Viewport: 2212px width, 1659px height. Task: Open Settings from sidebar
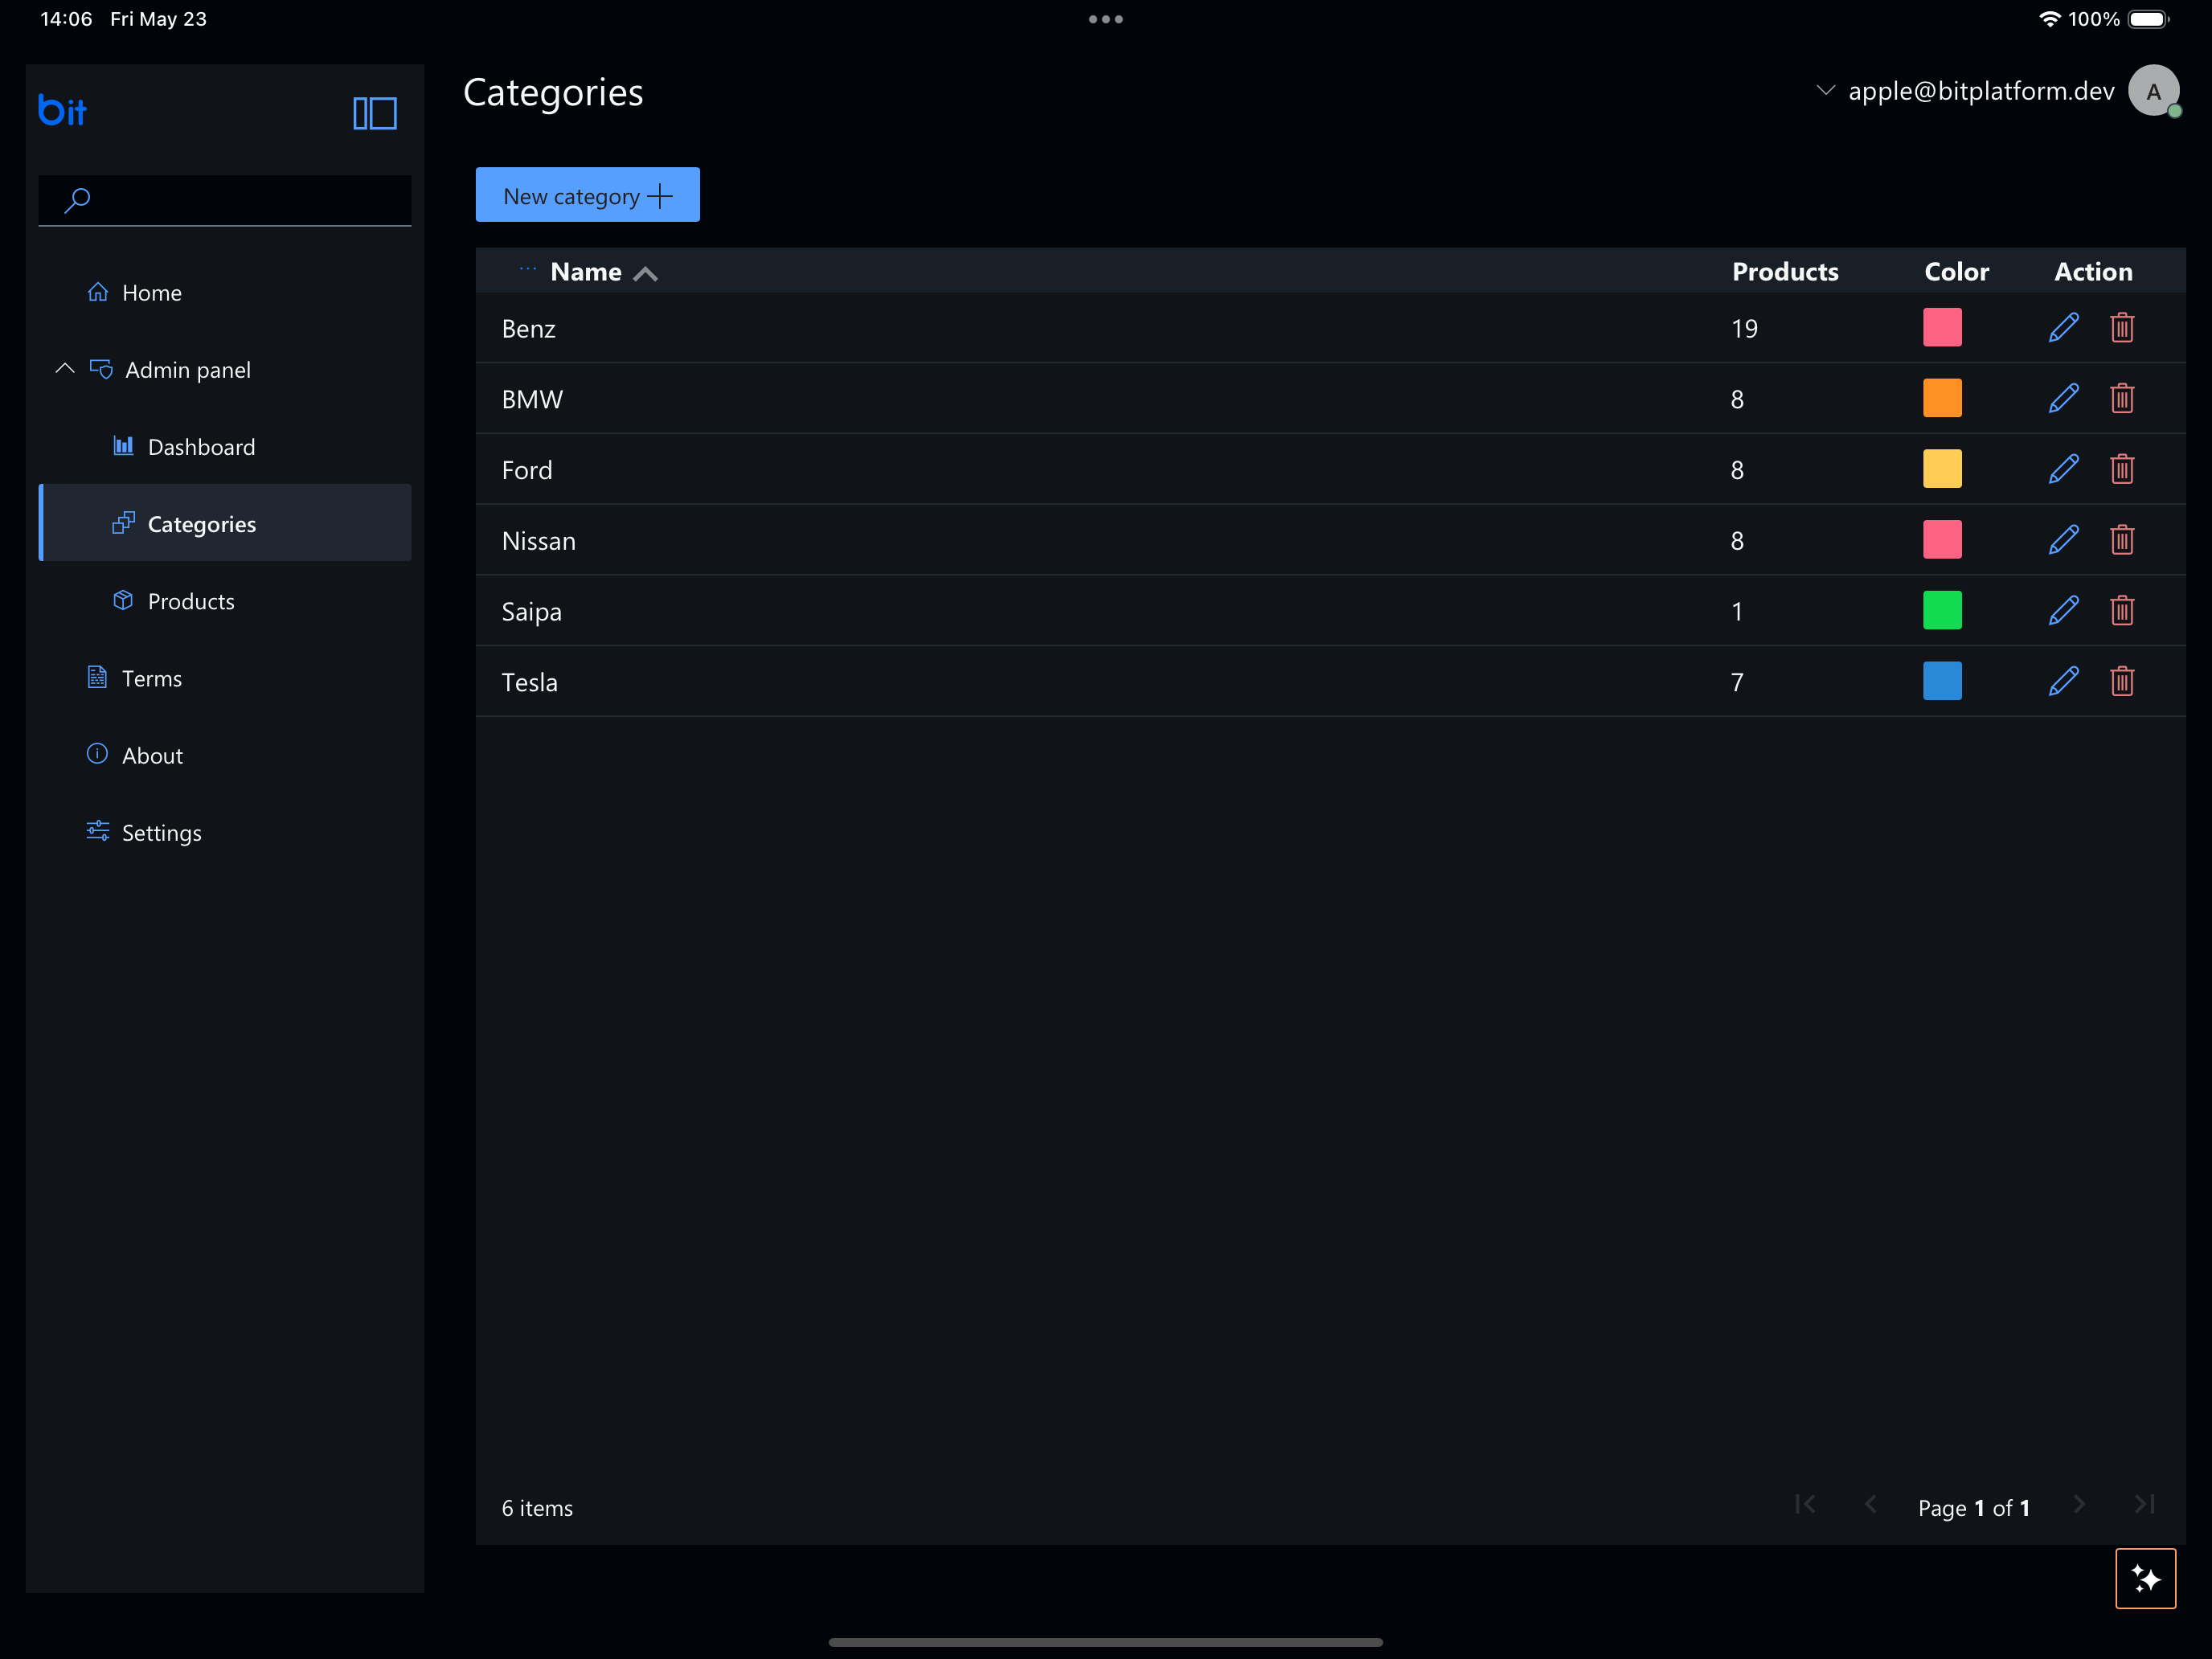coord(225,832)
